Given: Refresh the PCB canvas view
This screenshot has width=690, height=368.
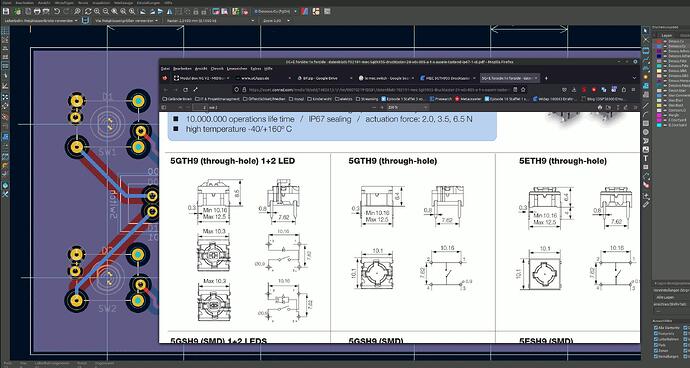Looking at the screenshot, I should [88, 11].
